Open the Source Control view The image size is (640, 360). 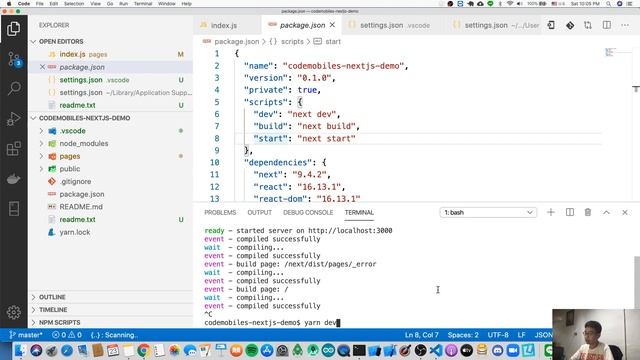14,60
